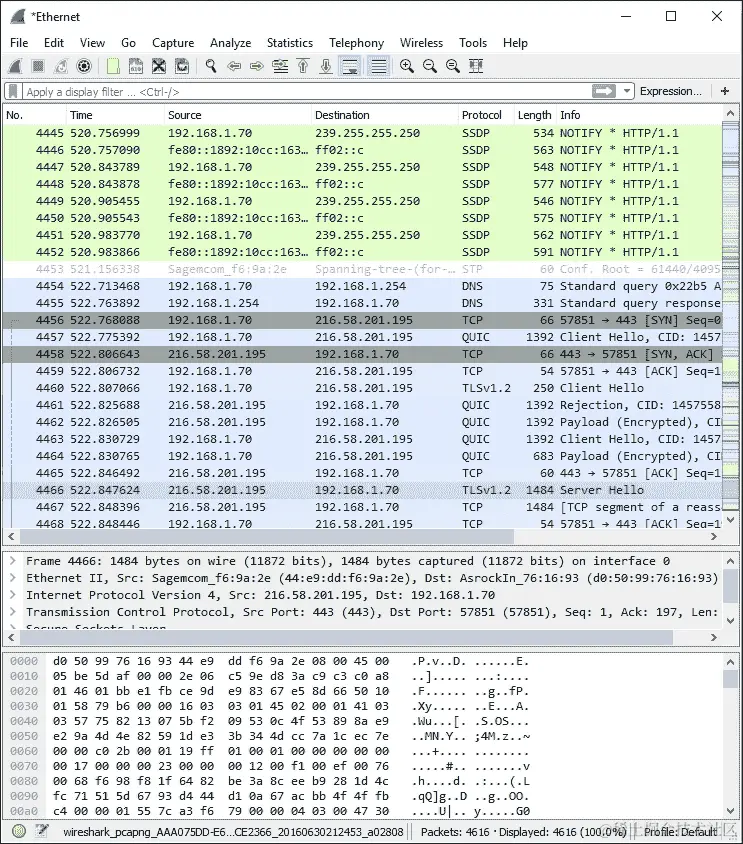
Task: Open the Analyze menu
Action: pyautogui.click(x=230, y=43)
